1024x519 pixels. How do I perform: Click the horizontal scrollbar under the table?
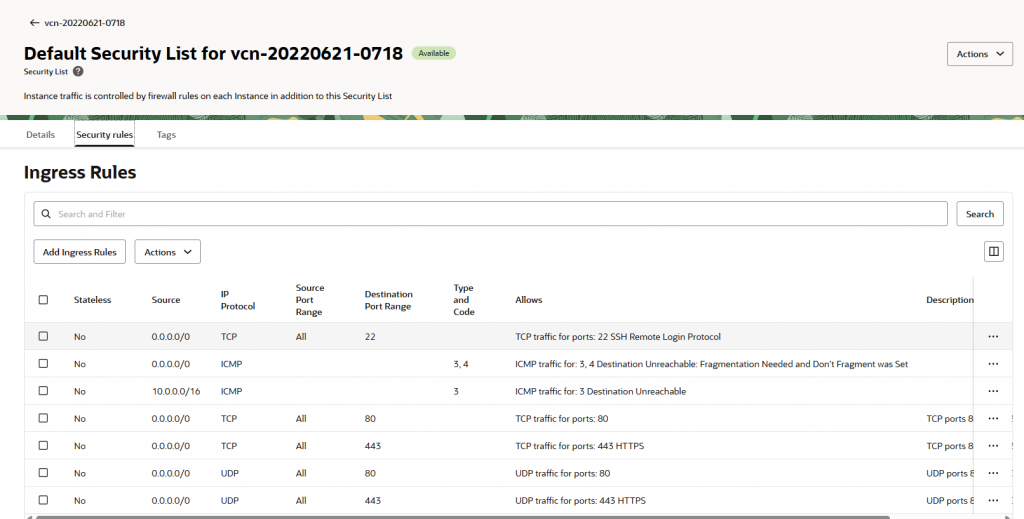[x=460, y=516]
